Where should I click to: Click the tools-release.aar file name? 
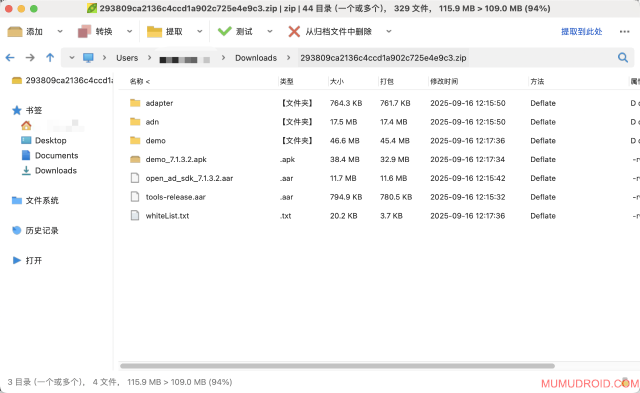point(176,197)
